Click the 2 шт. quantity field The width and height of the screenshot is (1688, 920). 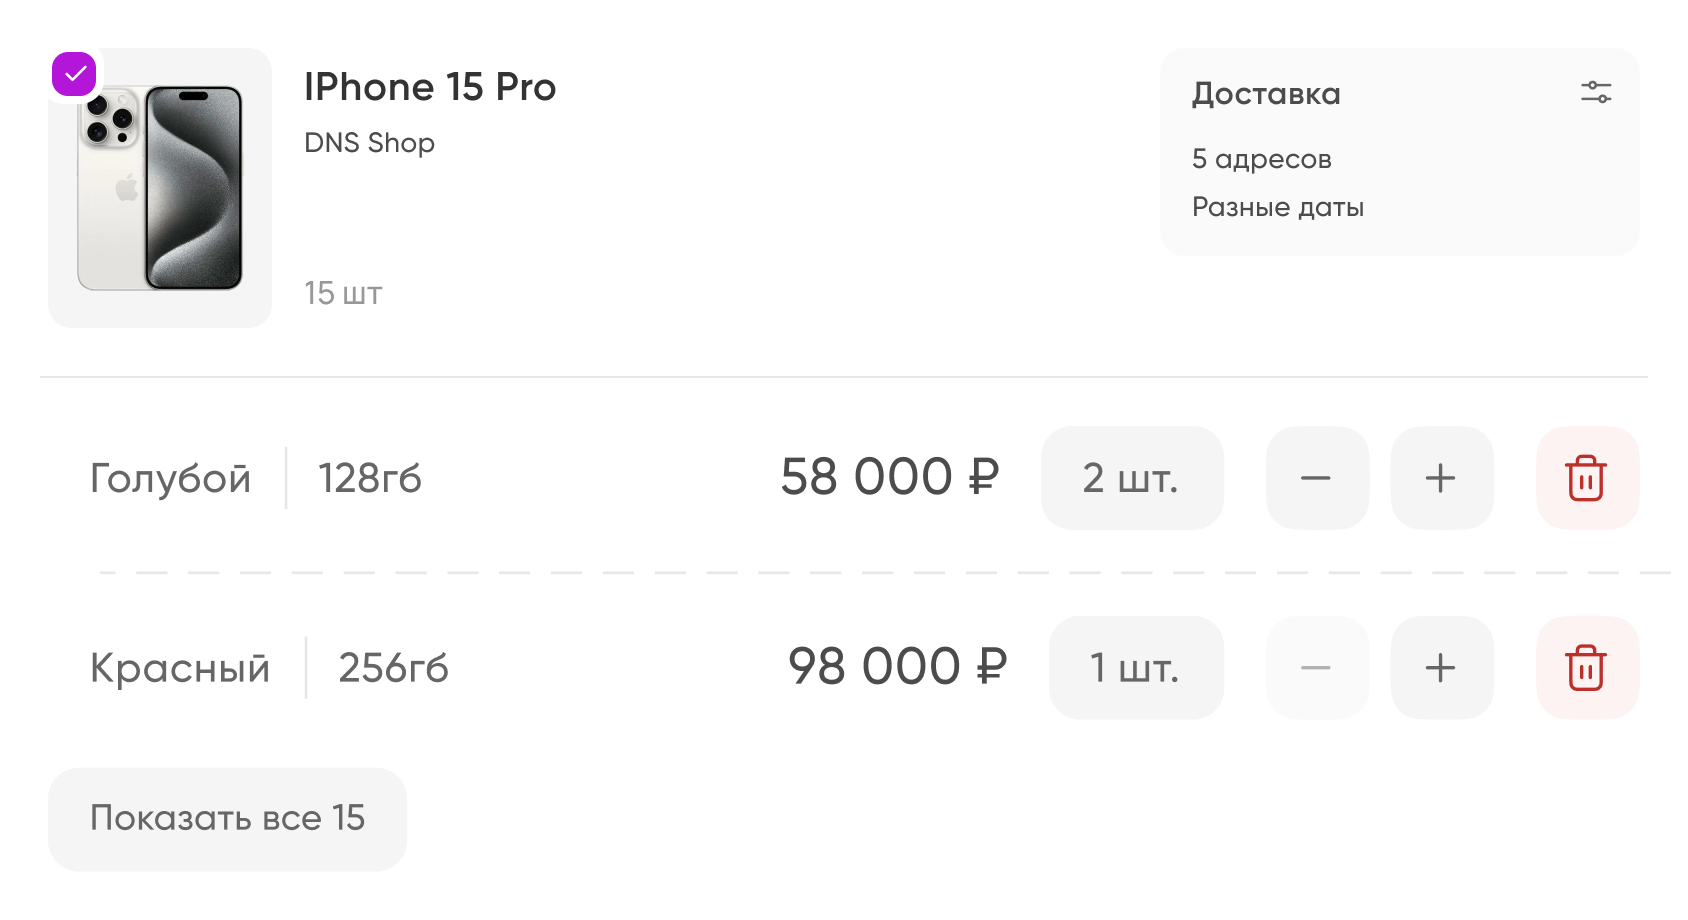(x=1132, y=478)
